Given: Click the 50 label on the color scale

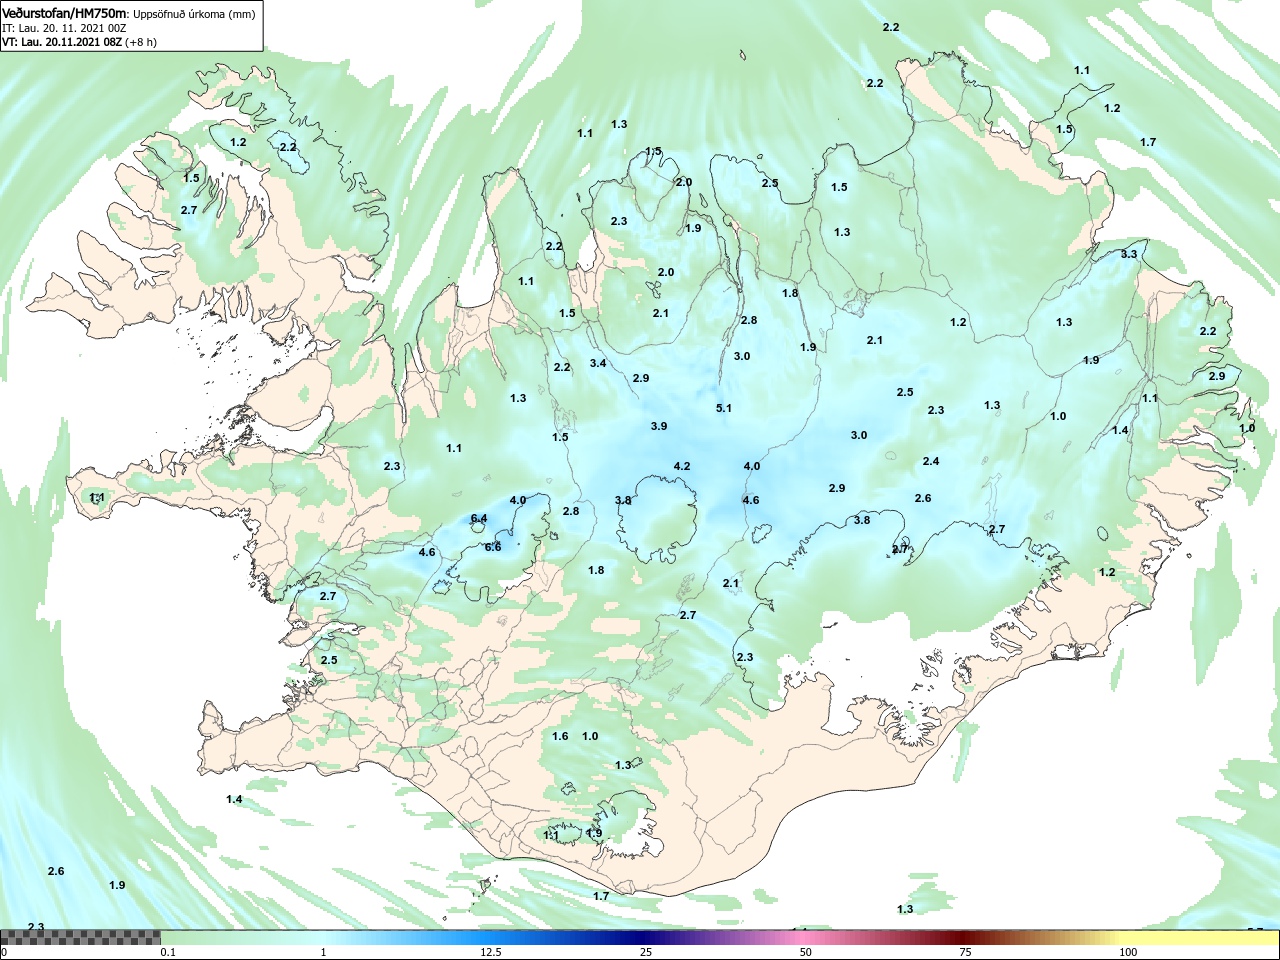Looking at the screenshot, I should pyautogui.click(x=806, y=952).
